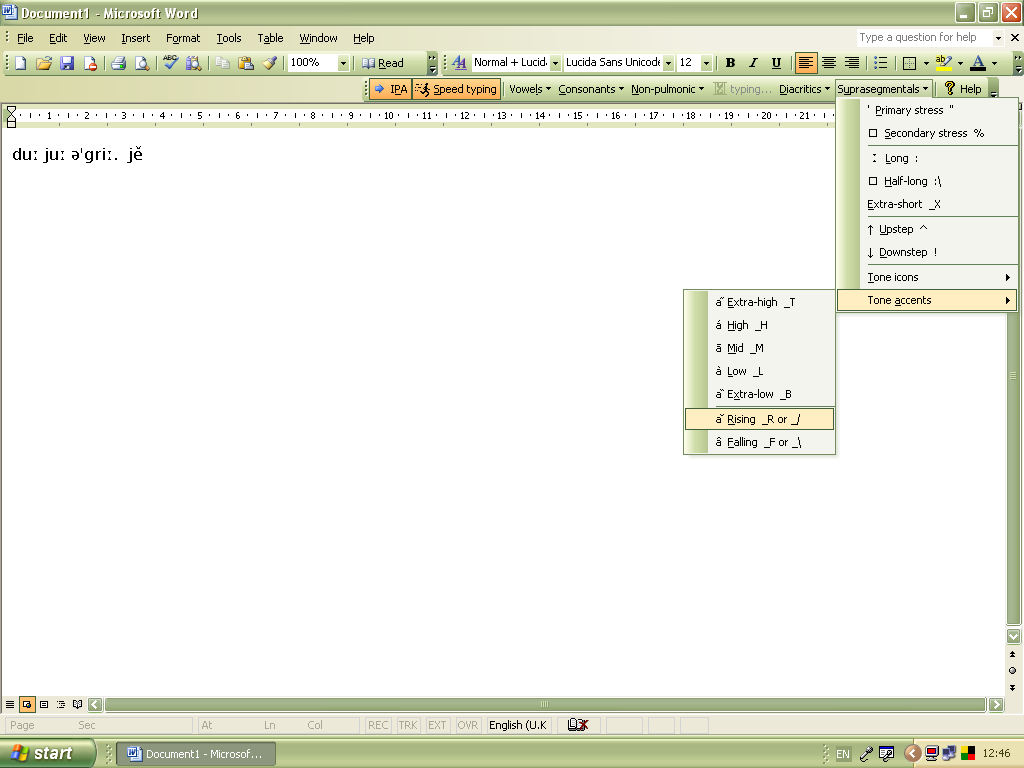Click the Print icon
Screen dimensions: 1024x768
click(117, 62)
